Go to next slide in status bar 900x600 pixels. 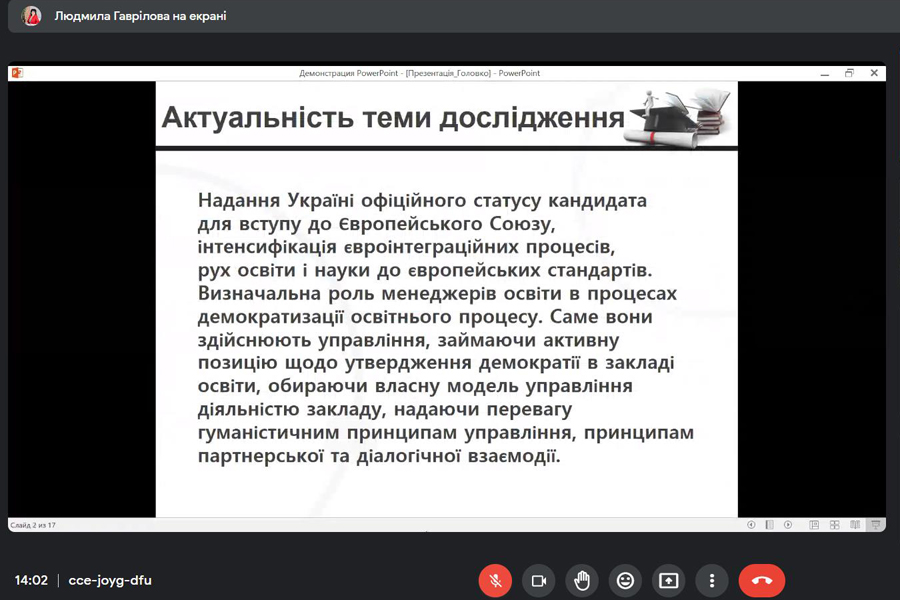788,525
